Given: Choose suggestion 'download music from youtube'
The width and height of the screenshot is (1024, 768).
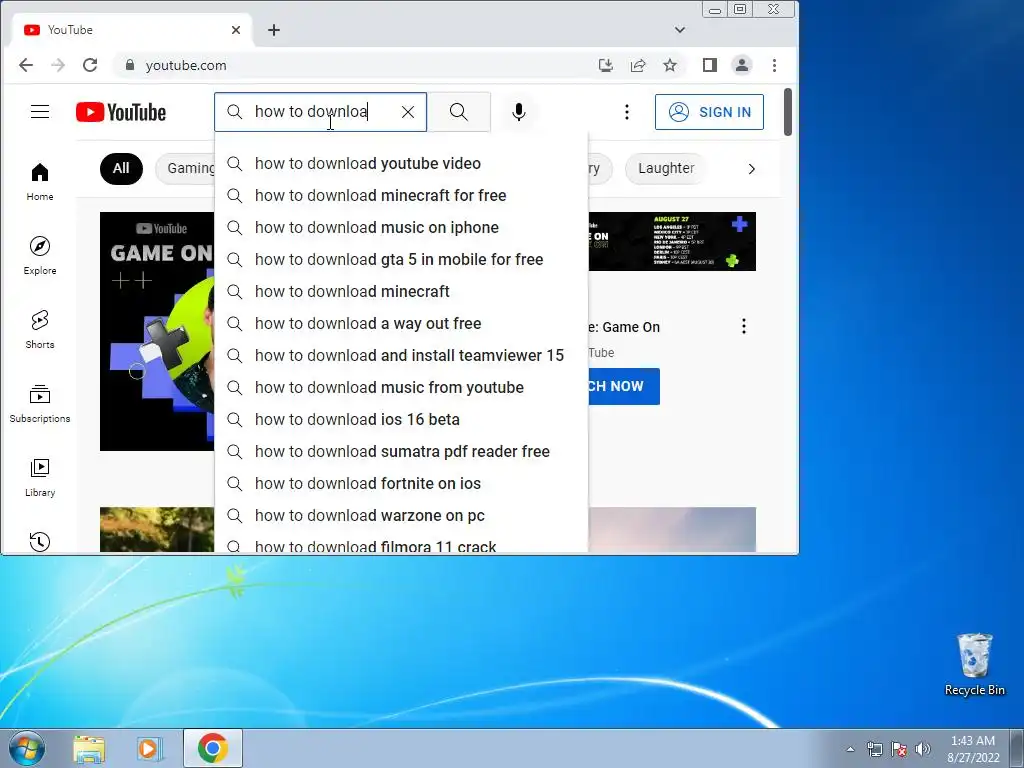Looking at the screenshot, I should point(401,387).
